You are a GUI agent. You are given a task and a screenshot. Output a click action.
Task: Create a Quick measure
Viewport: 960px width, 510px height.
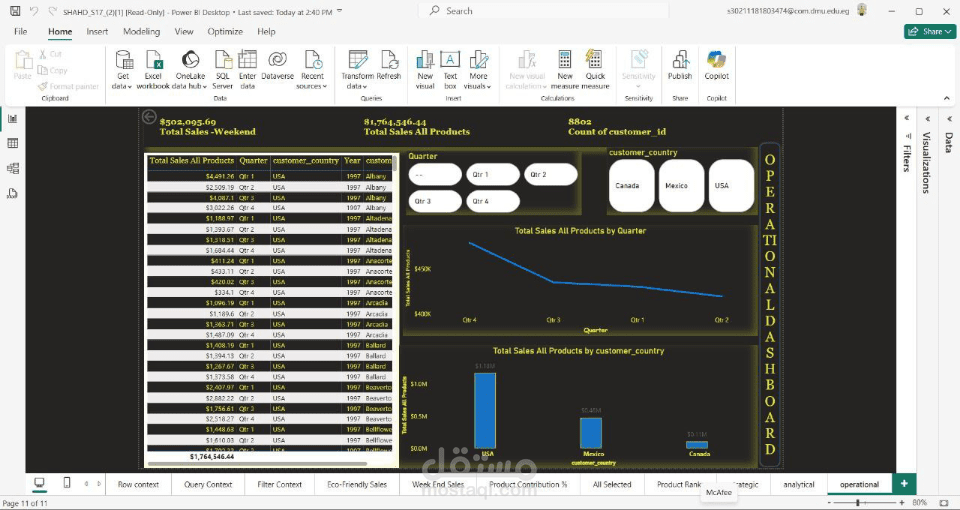pyautogui.click(x=595, y=70)
